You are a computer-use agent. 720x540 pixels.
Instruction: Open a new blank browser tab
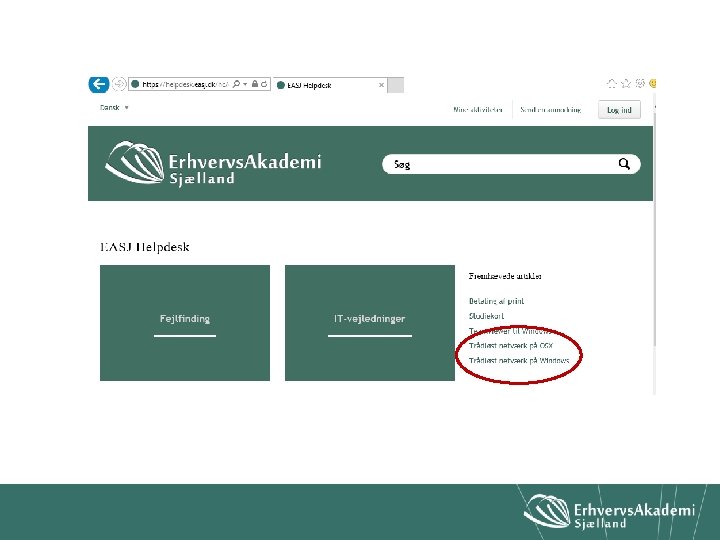(x=396, y=85)
